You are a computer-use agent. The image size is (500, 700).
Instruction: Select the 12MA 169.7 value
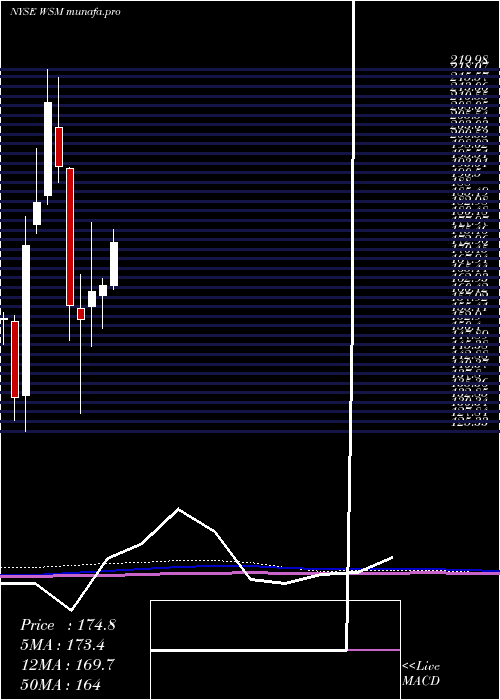tap(67, 664)
